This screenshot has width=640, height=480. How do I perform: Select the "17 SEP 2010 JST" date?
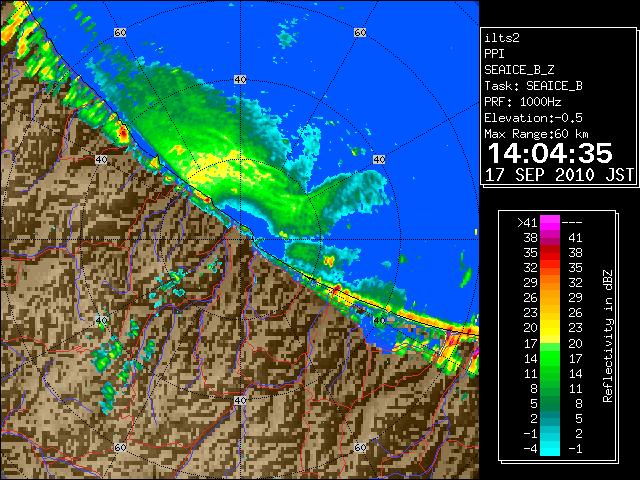coord(559,175)
